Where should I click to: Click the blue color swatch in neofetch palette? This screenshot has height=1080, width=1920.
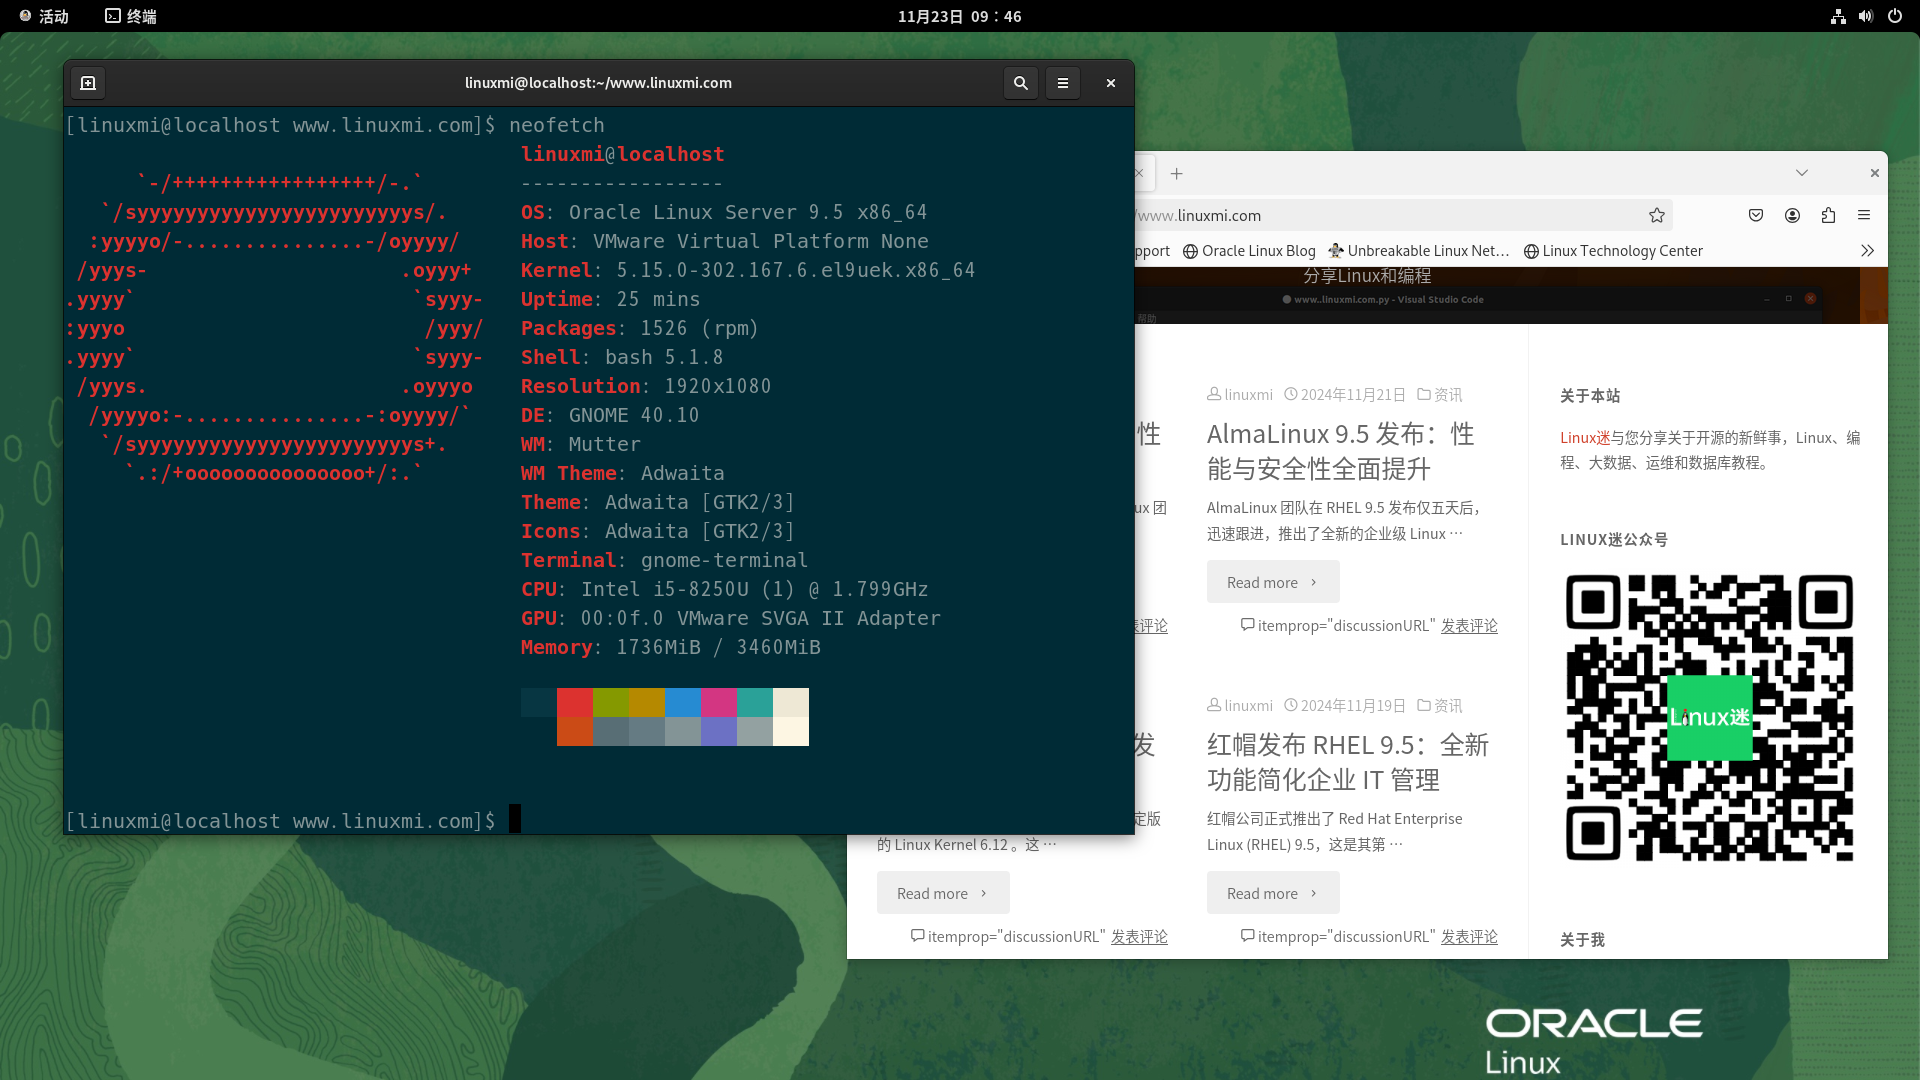click(682, 702)
